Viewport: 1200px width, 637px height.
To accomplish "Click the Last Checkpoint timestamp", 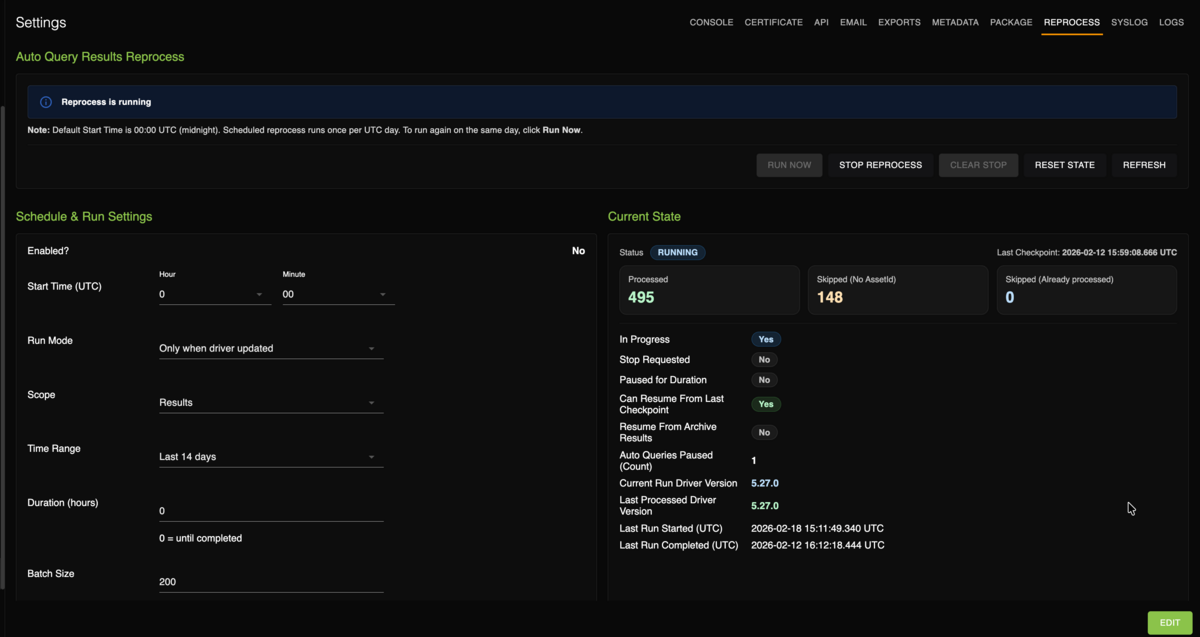I will point(1119,252).
